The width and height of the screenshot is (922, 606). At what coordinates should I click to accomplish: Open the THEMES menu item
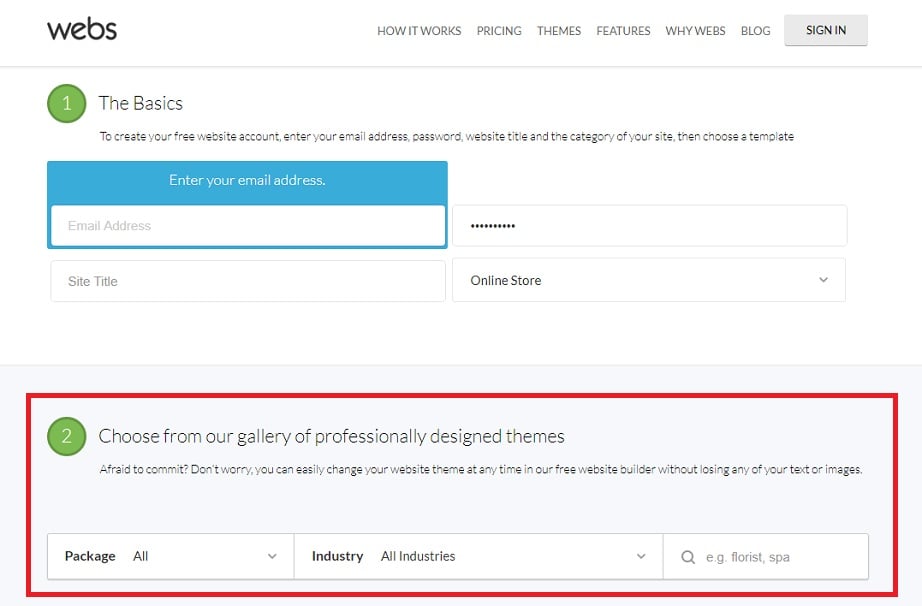pos(559,31)
